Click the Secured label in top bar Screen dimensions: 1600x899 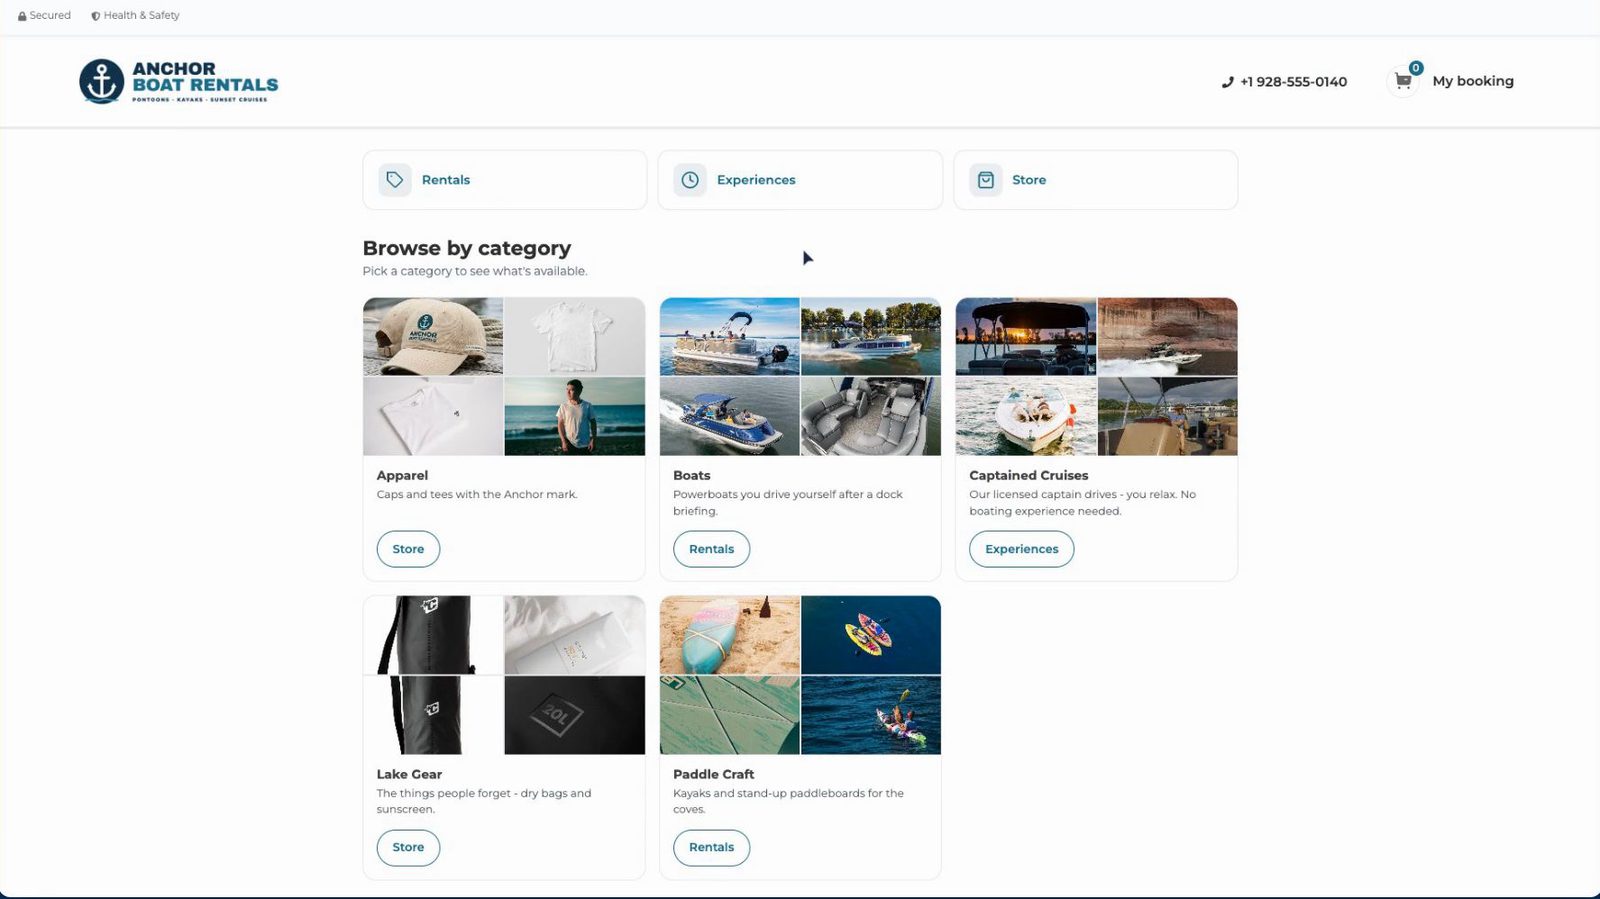50,16
